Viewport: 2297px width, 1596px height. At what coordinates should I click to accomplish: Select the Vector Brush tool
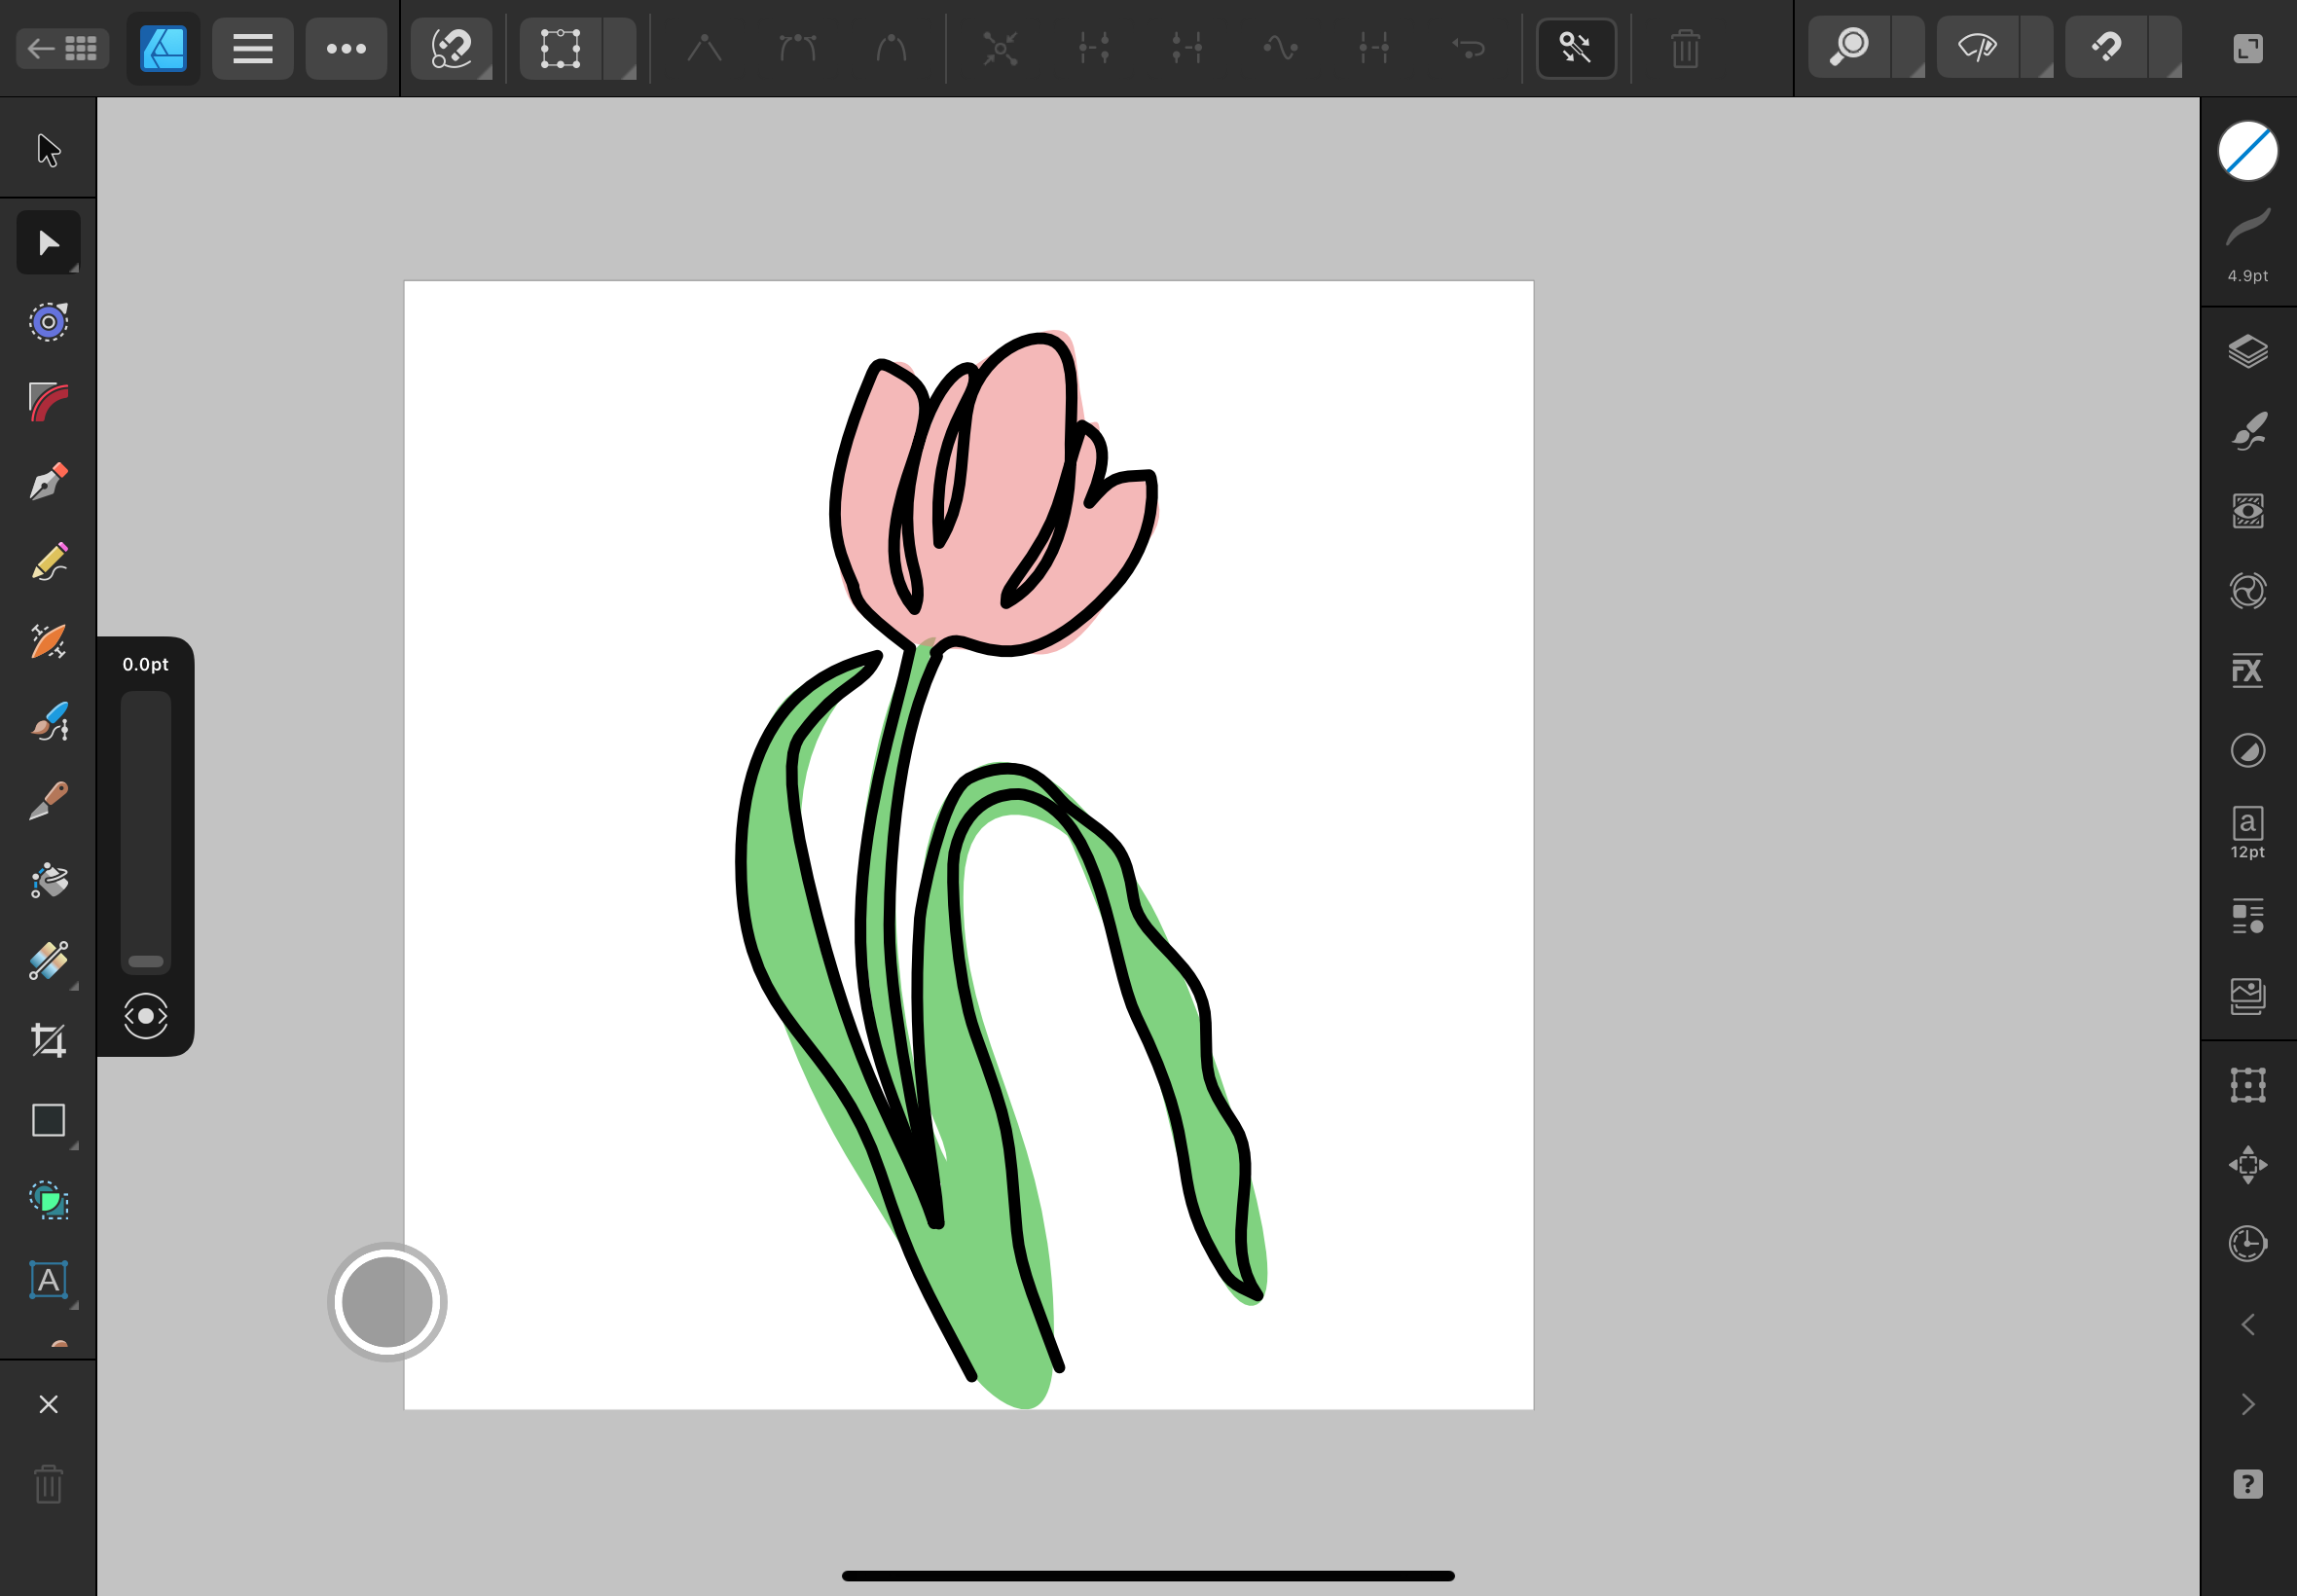tap(48, 641)
